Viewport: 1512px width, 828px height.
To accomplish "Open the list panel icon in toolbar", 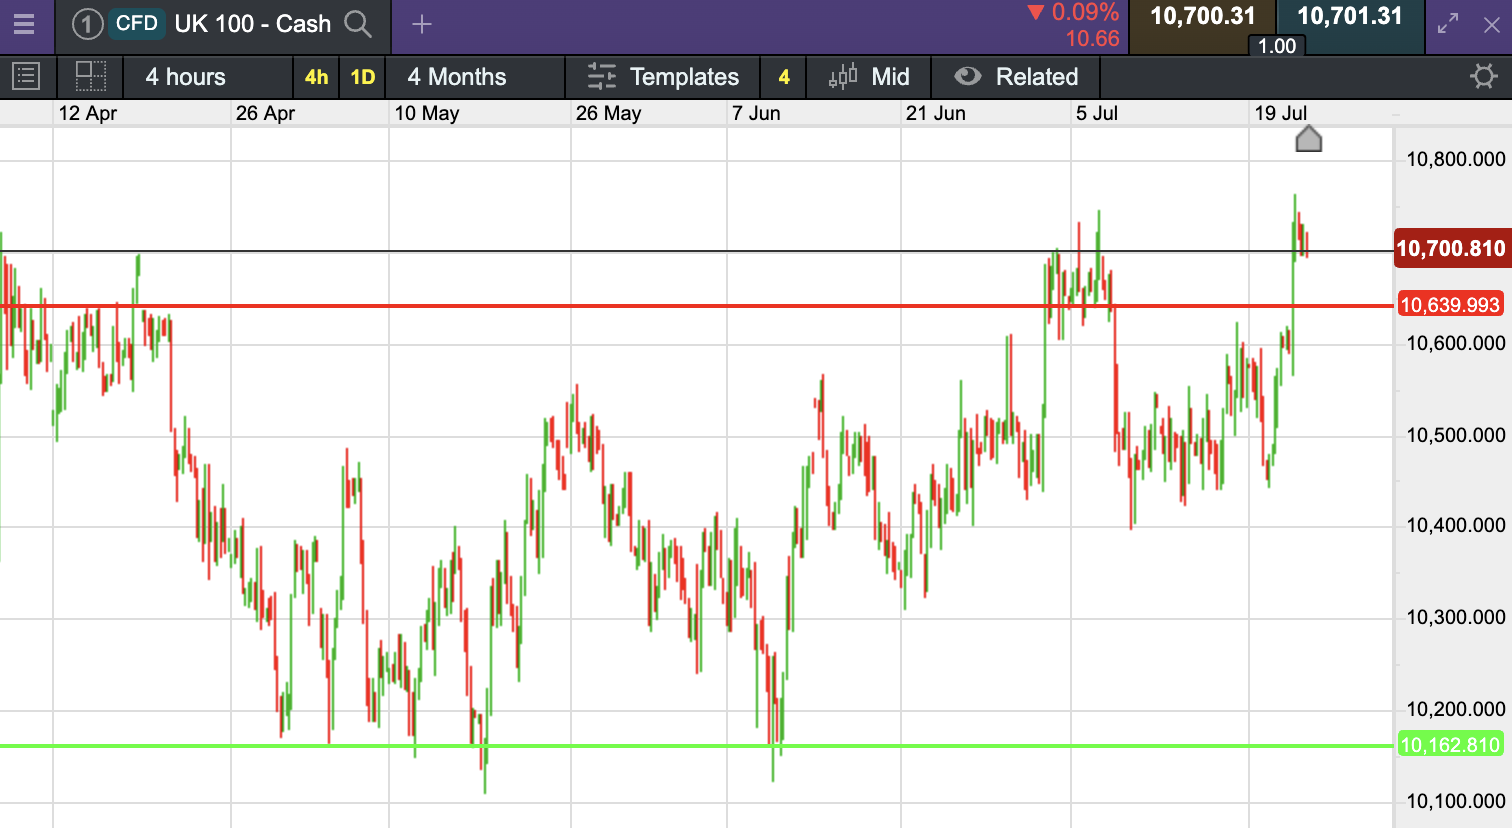I will click(26, 76).
